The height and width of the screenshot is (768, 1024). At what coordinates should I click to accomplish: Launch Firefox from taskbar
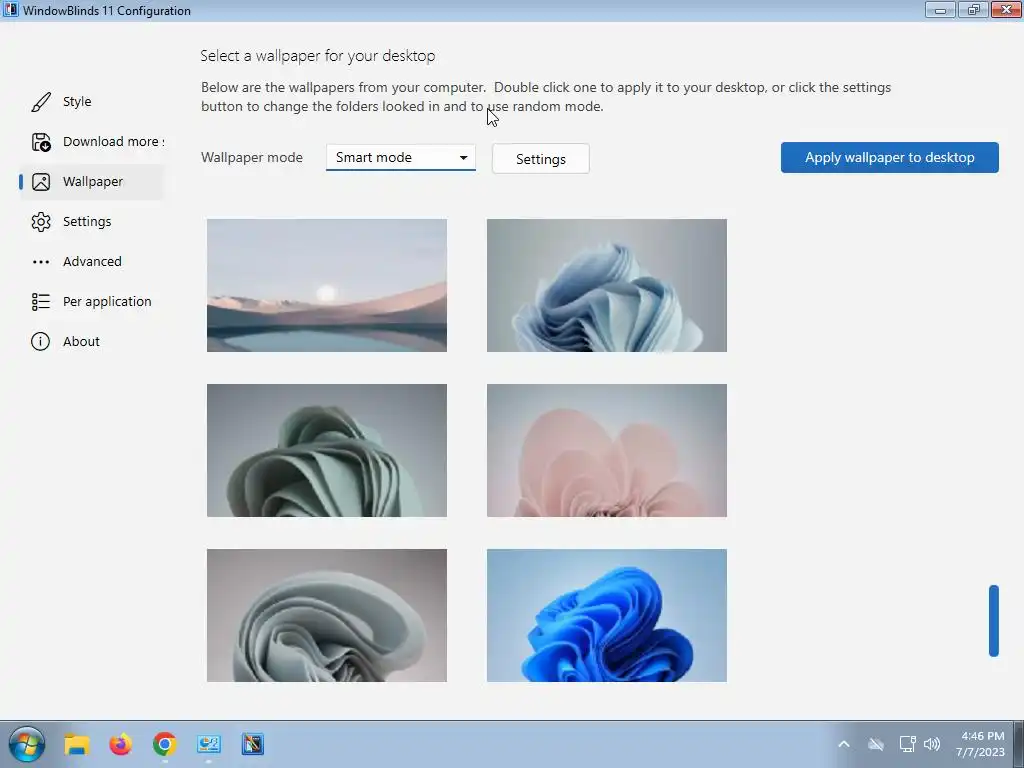tap(120, 744)
